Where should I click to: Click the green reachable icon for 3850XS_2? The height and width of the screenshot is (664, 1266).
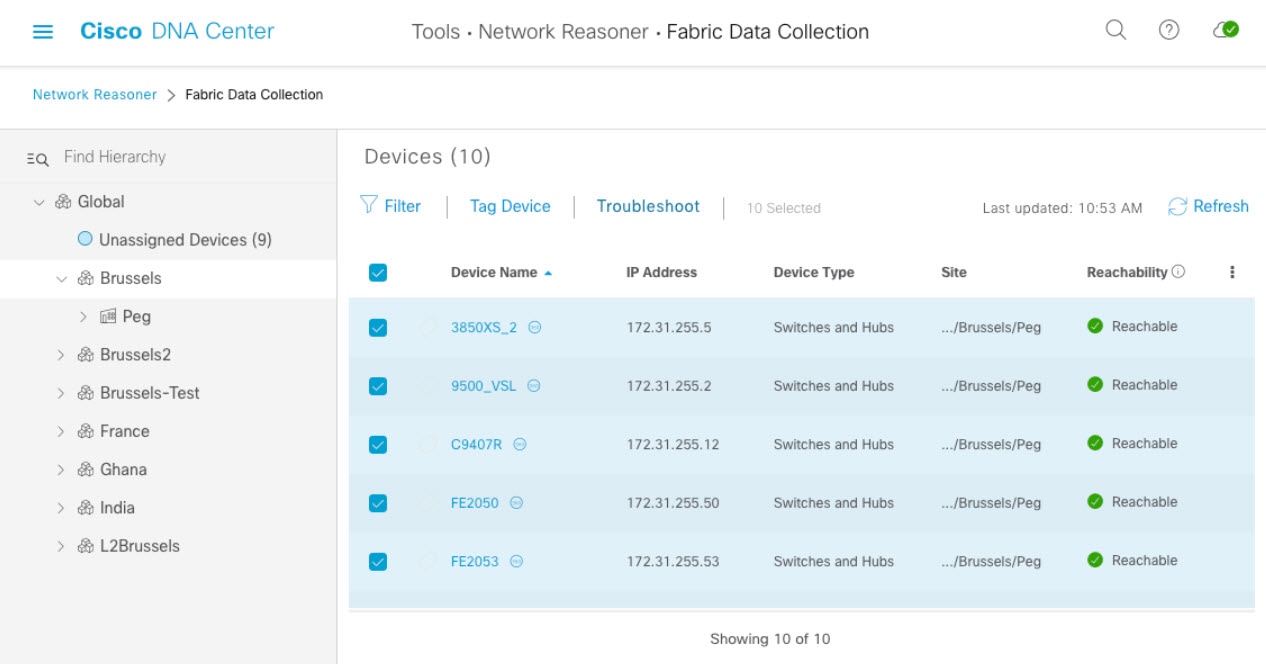(x=1095, y=326)
